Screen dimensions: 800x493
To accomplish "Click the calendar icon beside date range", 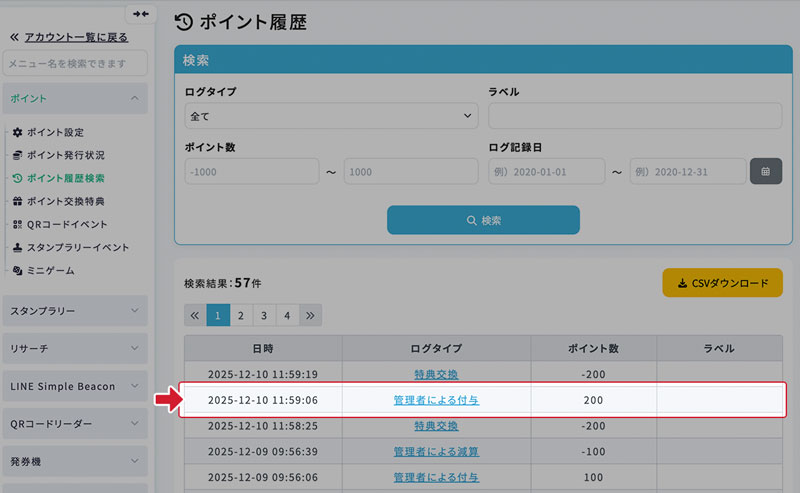I will point(765,171).
